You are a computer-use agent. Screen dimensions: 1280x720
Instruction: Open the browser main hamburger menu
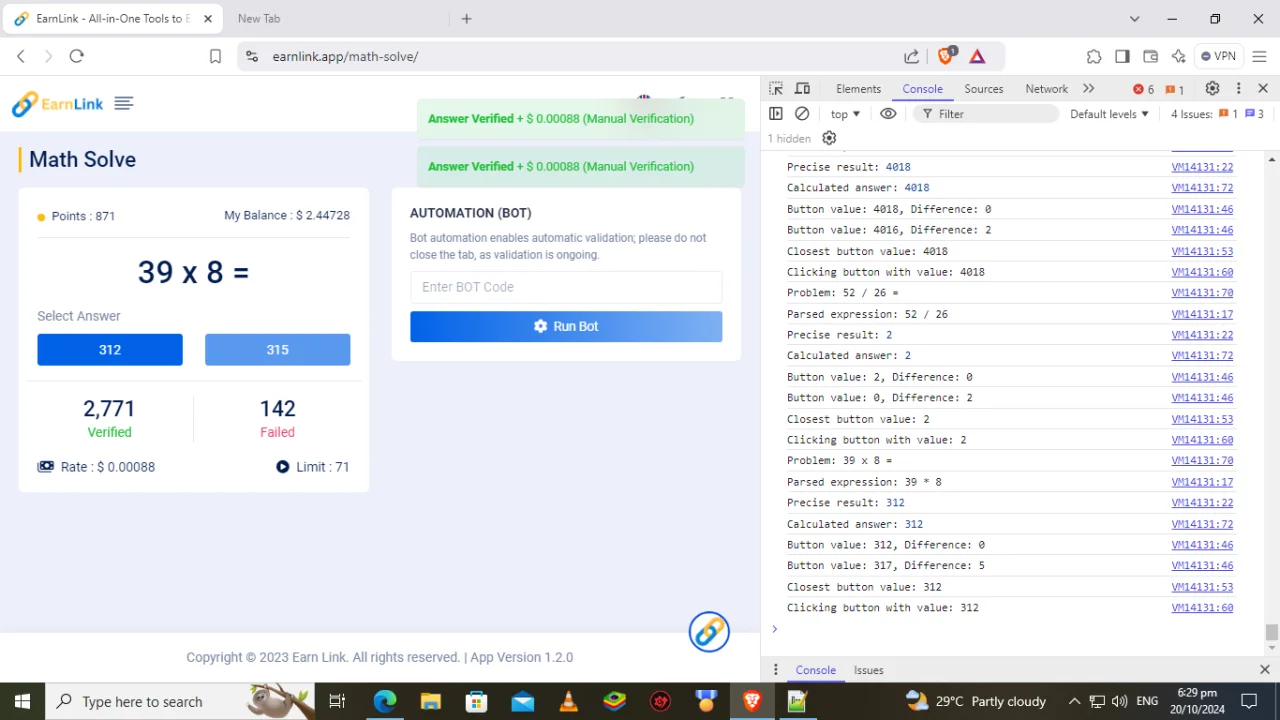(x=1260, y=56)
